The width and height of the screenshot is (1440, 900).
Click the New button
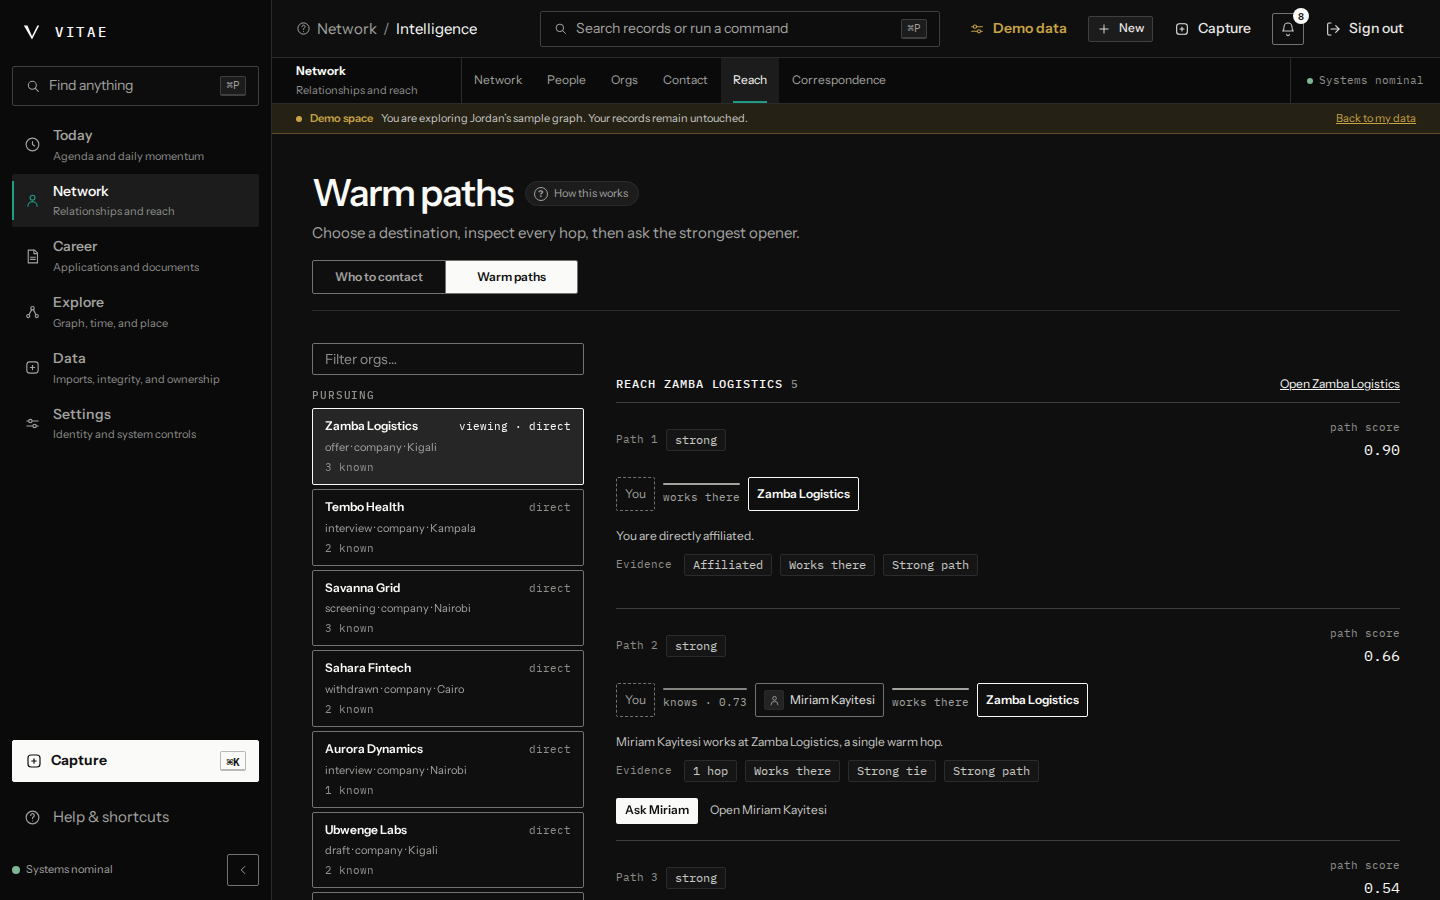click(x=1120, y=29)
